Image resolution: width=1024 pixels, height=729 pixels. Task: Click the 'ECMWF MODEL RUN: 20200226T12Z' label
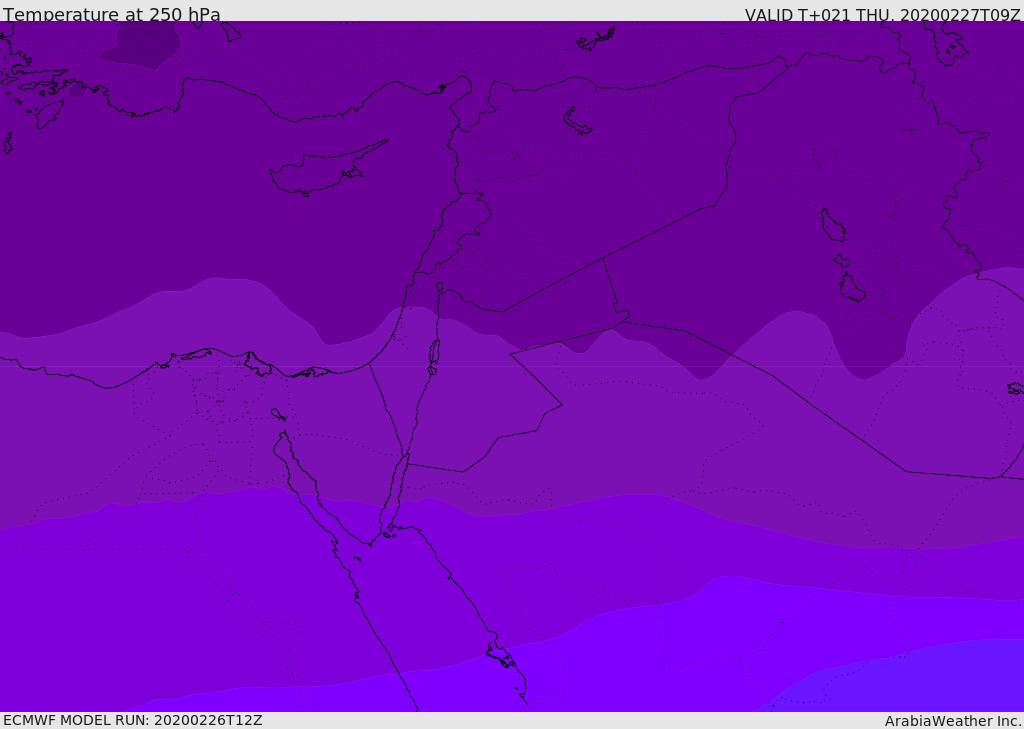coord(133,721)
